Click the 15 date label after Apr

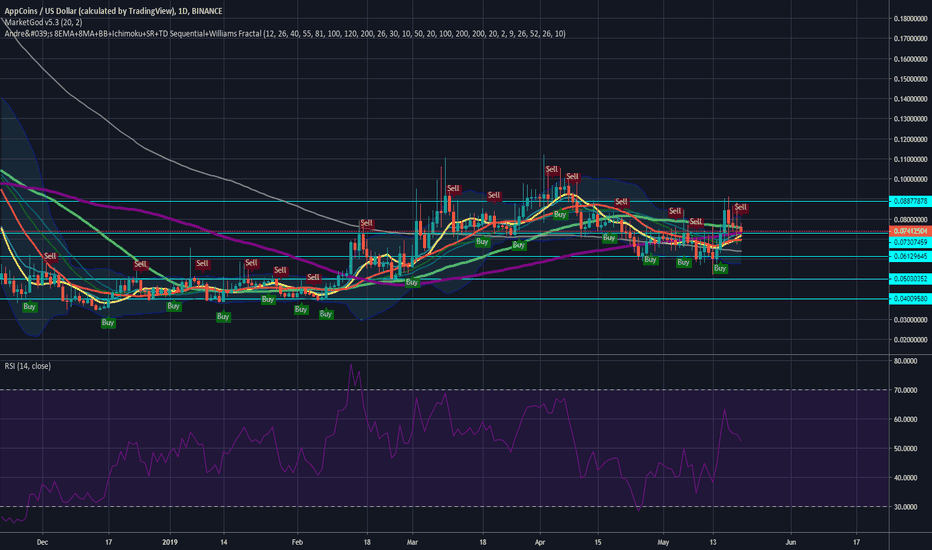tap(598, 542)
